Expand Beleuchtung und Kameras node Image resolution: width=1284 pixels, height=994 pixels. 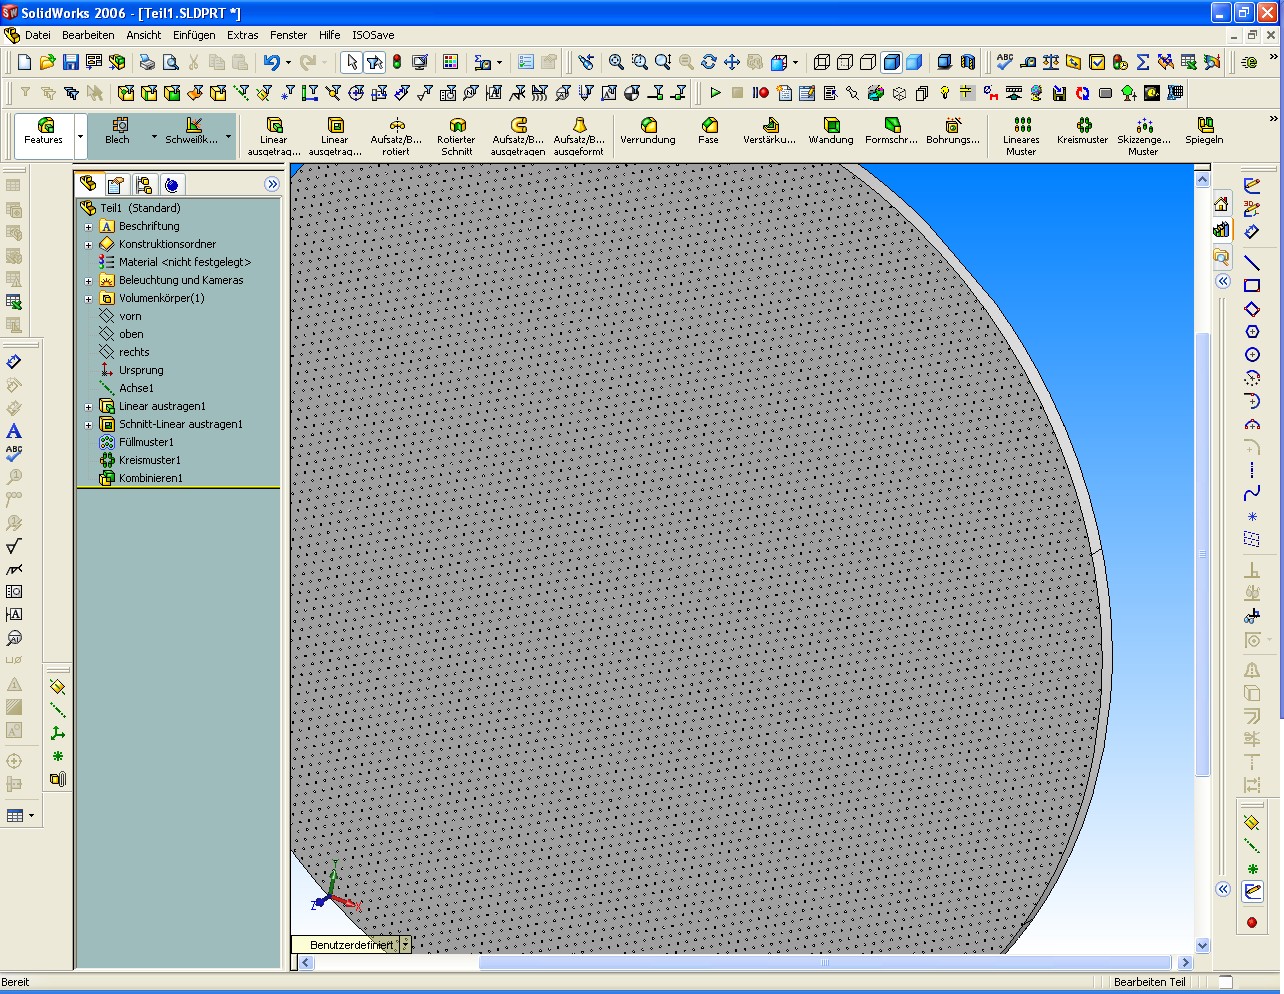(x=88, y=281)
